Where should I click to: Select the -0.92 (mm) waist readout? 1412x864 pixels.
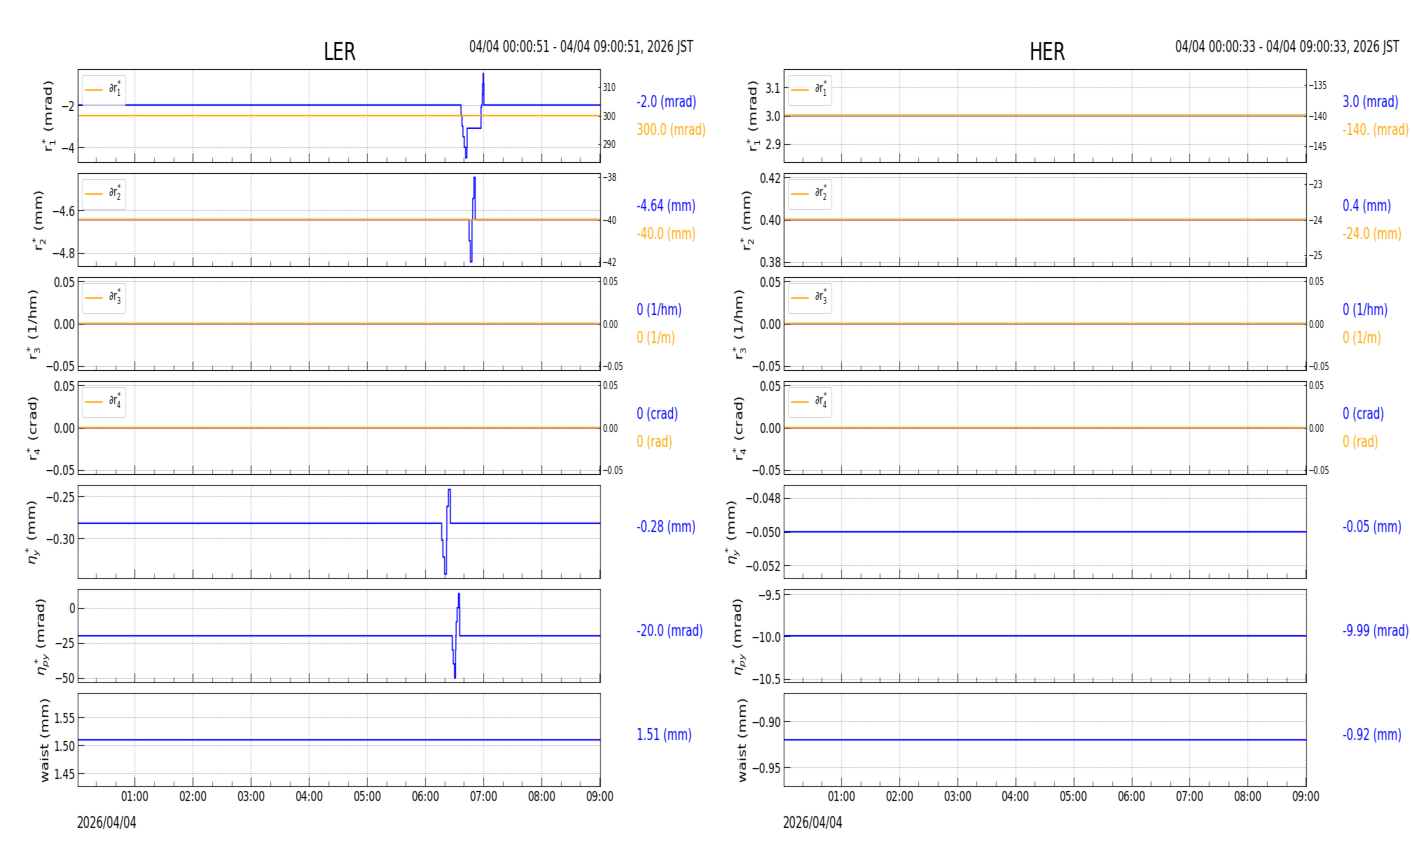(1372, 735)
